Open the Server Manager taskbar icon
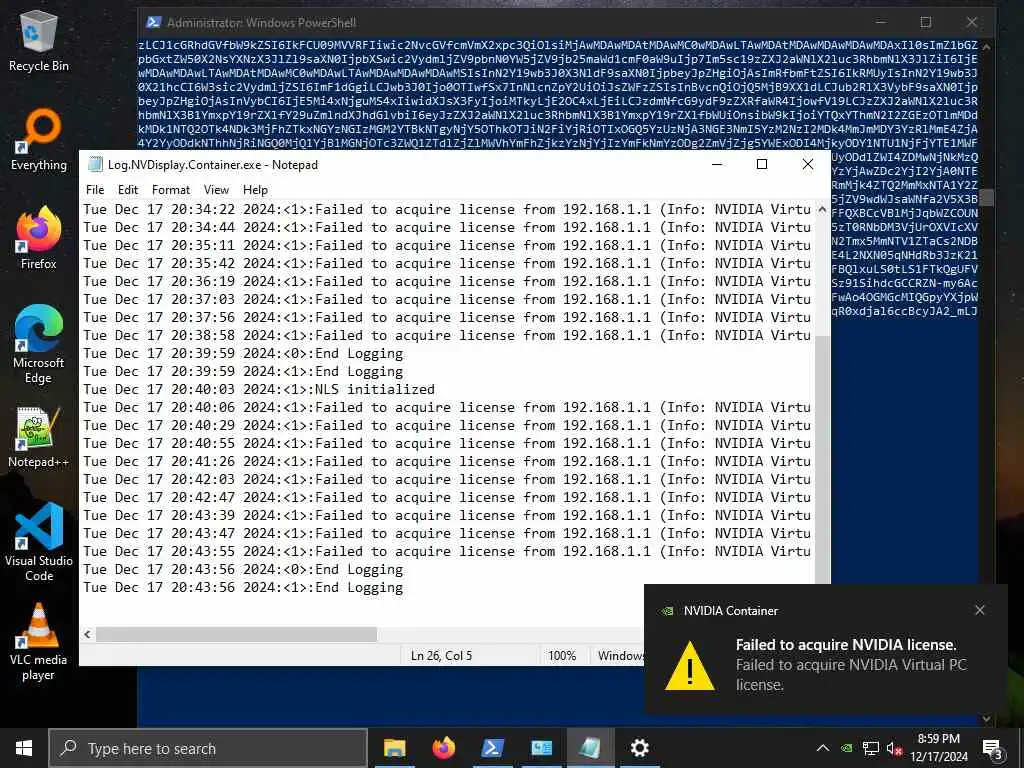This screenshot has height=768, width=1024. pyautogui.click(x=541, y=748)
